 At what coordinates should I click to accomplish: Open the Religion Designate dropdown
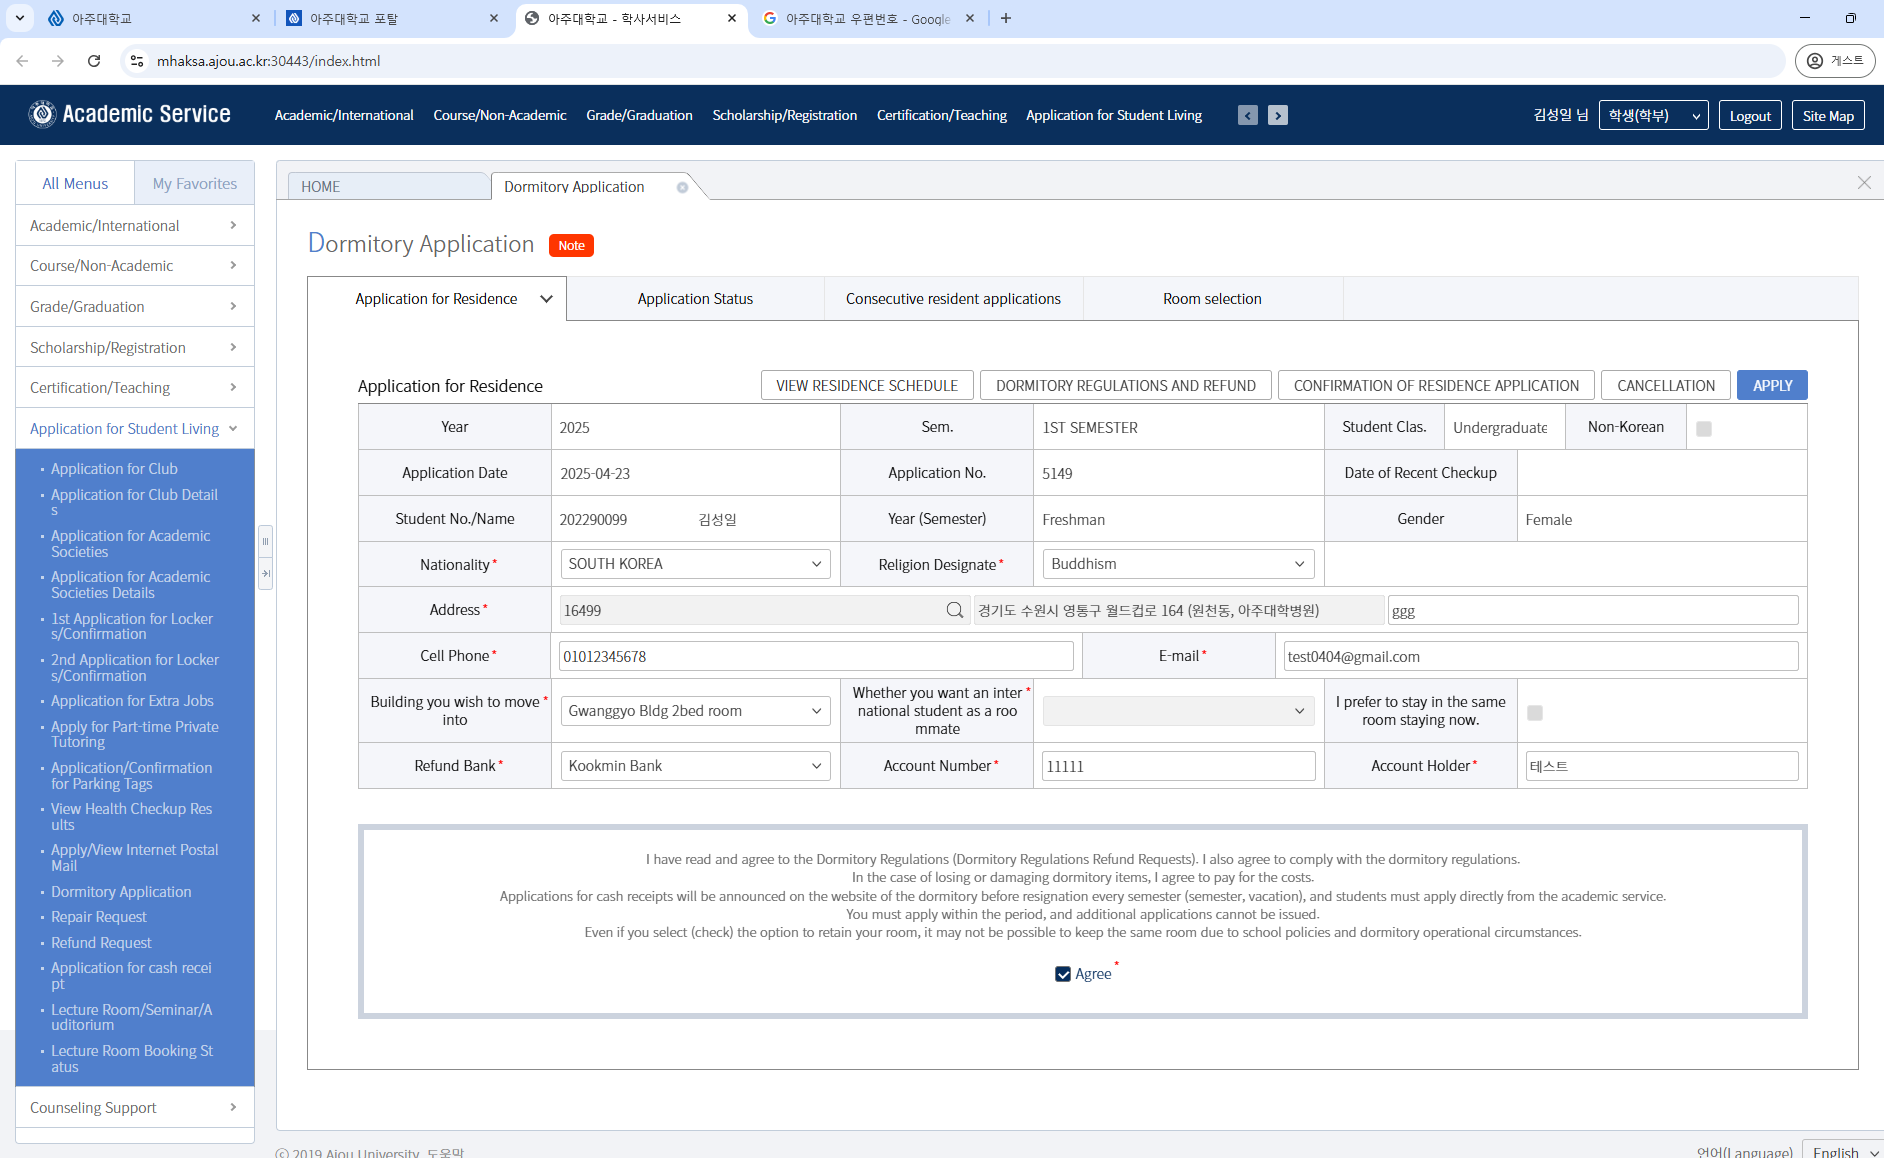click(x=1177, y=564)
